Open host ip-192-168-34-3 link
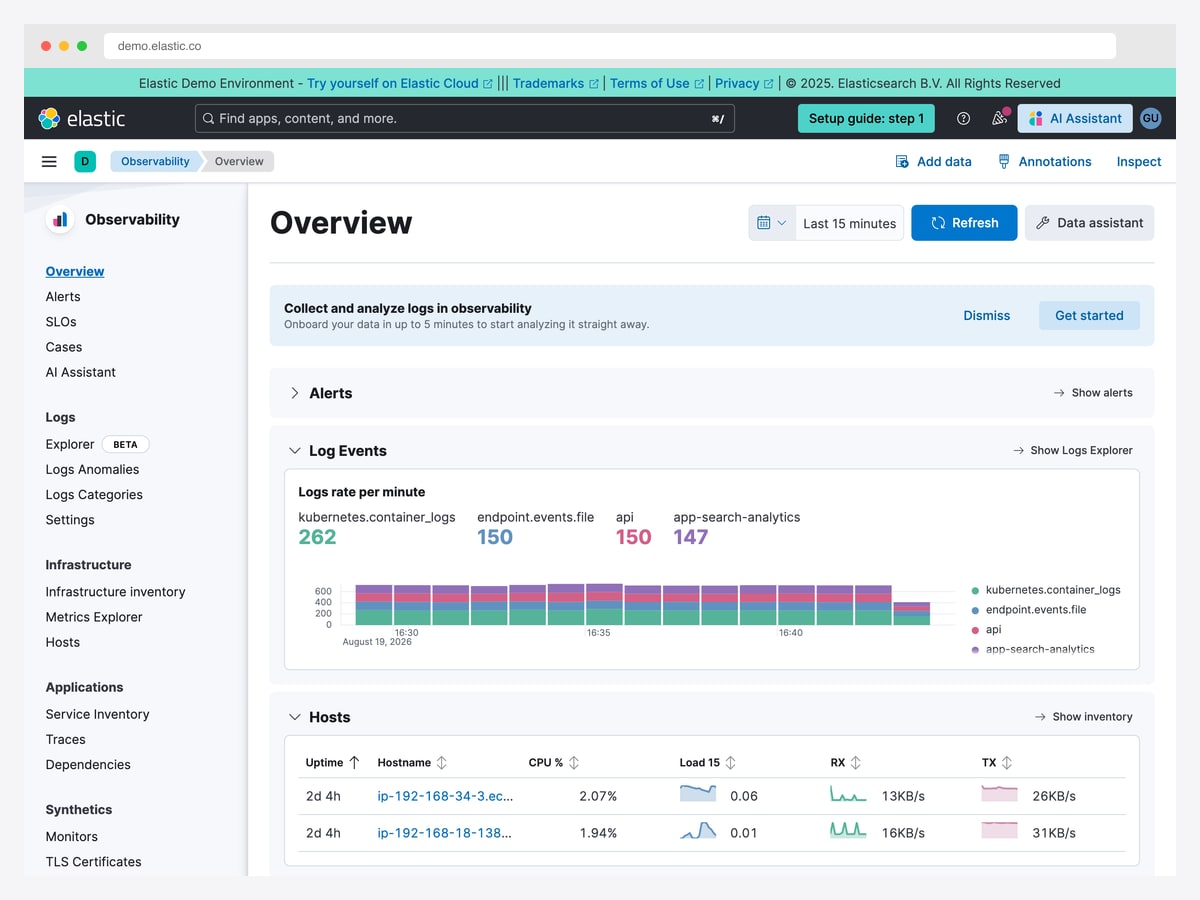This screenshot has height=900, width=1200. (x=445, y=796)
